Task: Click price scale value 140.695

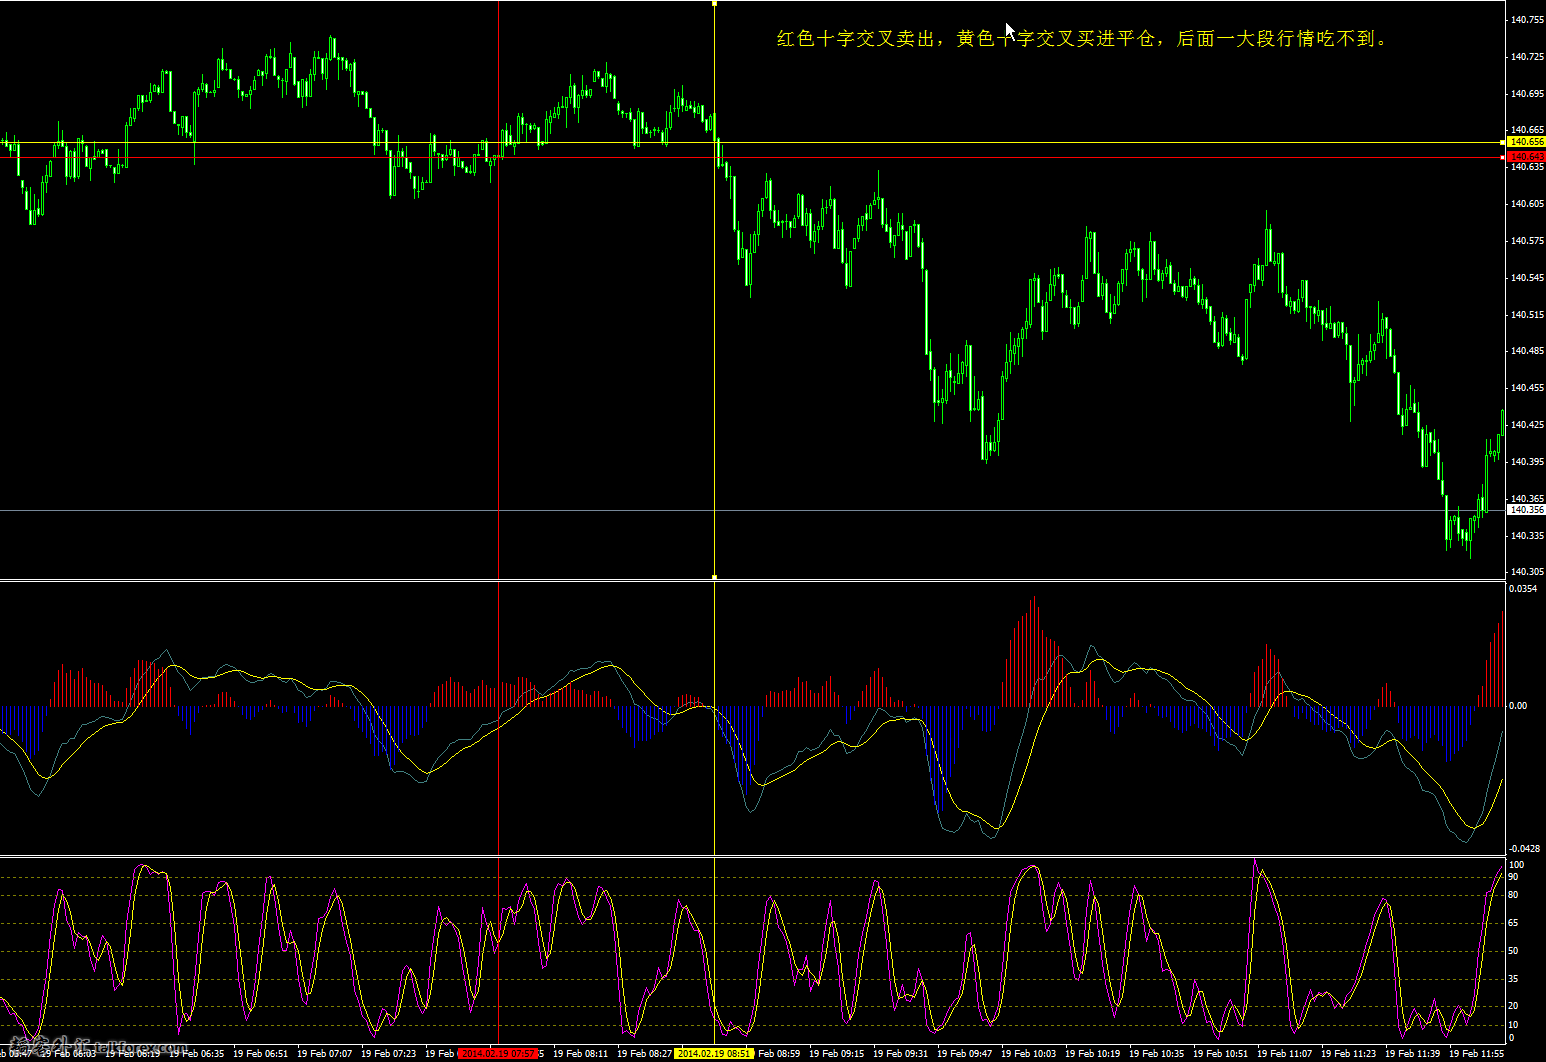Action: tap(1527, 94)
